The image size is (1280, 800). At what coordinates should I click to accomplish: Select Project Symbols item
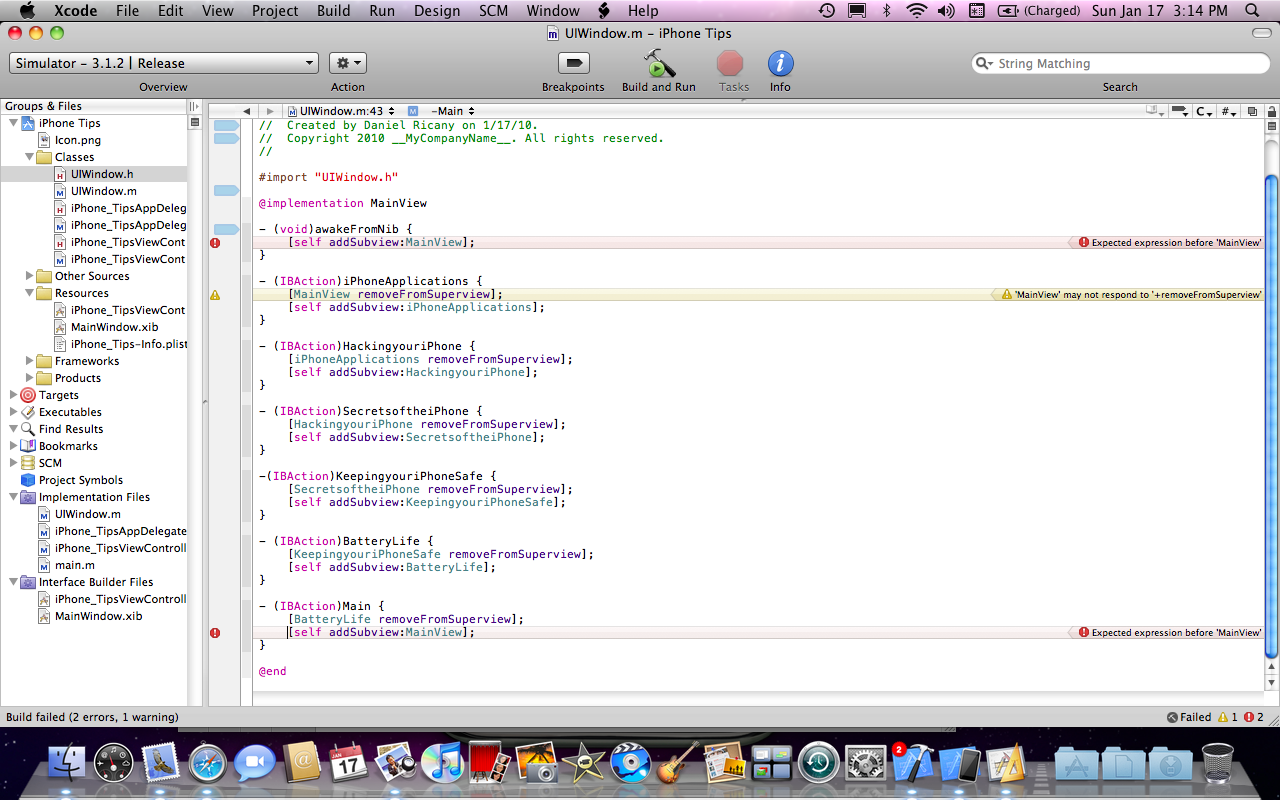(81, 480)
